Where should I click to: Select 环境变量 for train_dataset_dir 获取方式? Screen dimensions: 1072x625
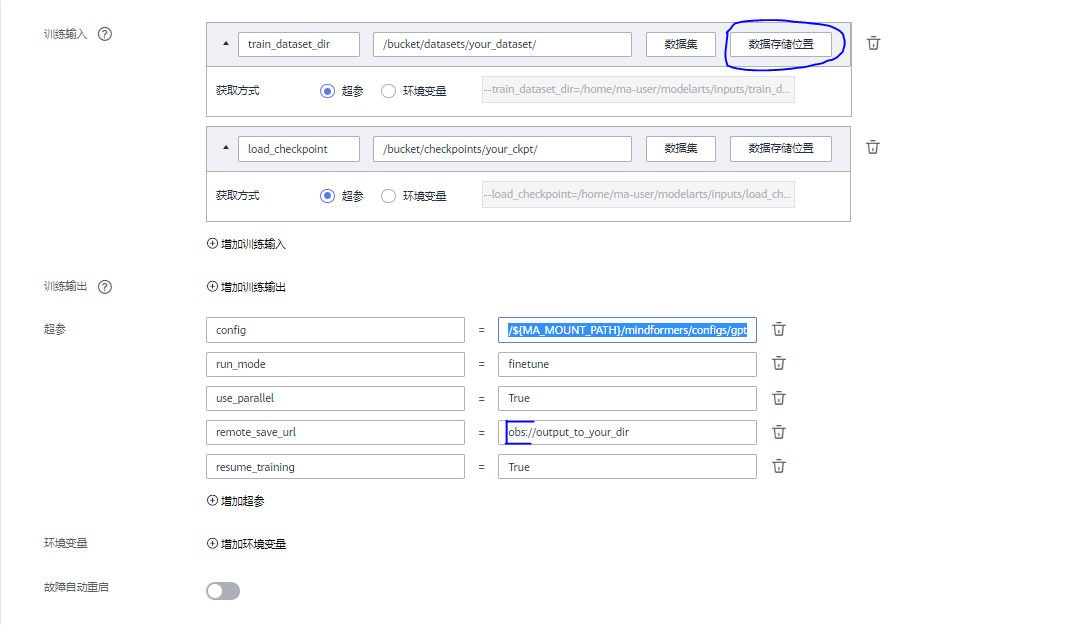point(388,91)
